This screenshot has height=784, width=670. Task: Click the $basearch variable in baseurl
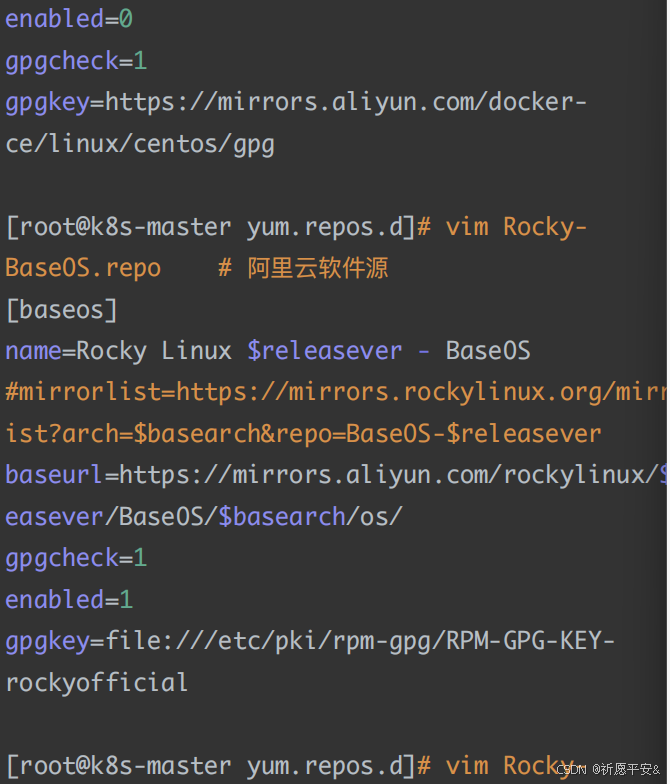(282, 517)
